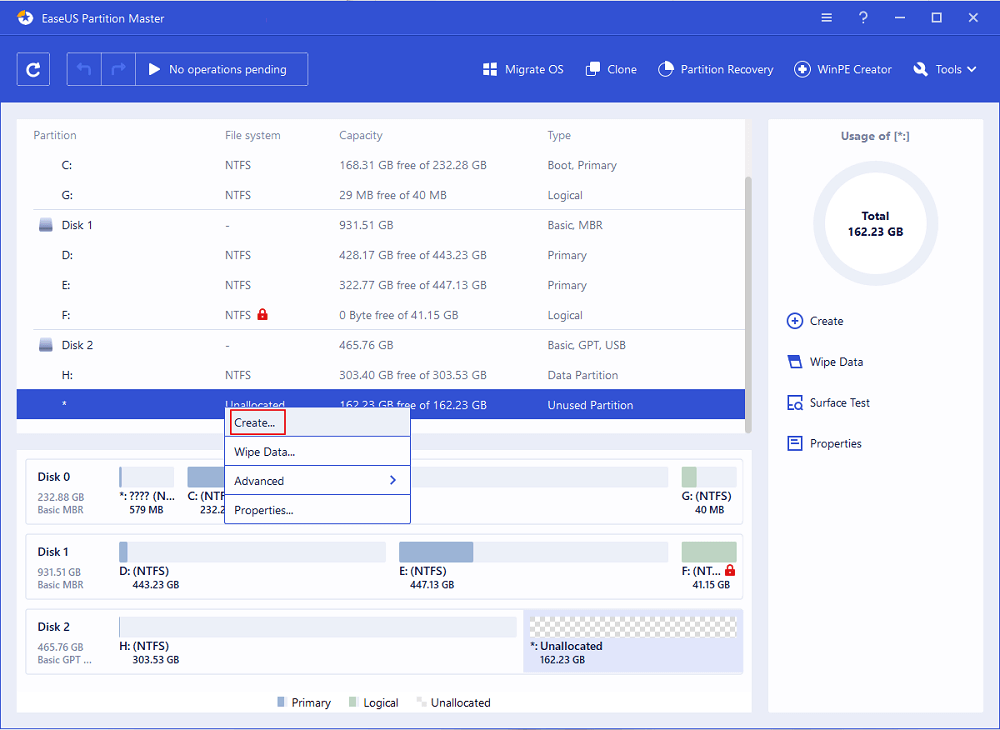The height and width of the screenshot is (730, 1000).
Task: Select the unallocated Unused Partition row
Action: point(381,404)
